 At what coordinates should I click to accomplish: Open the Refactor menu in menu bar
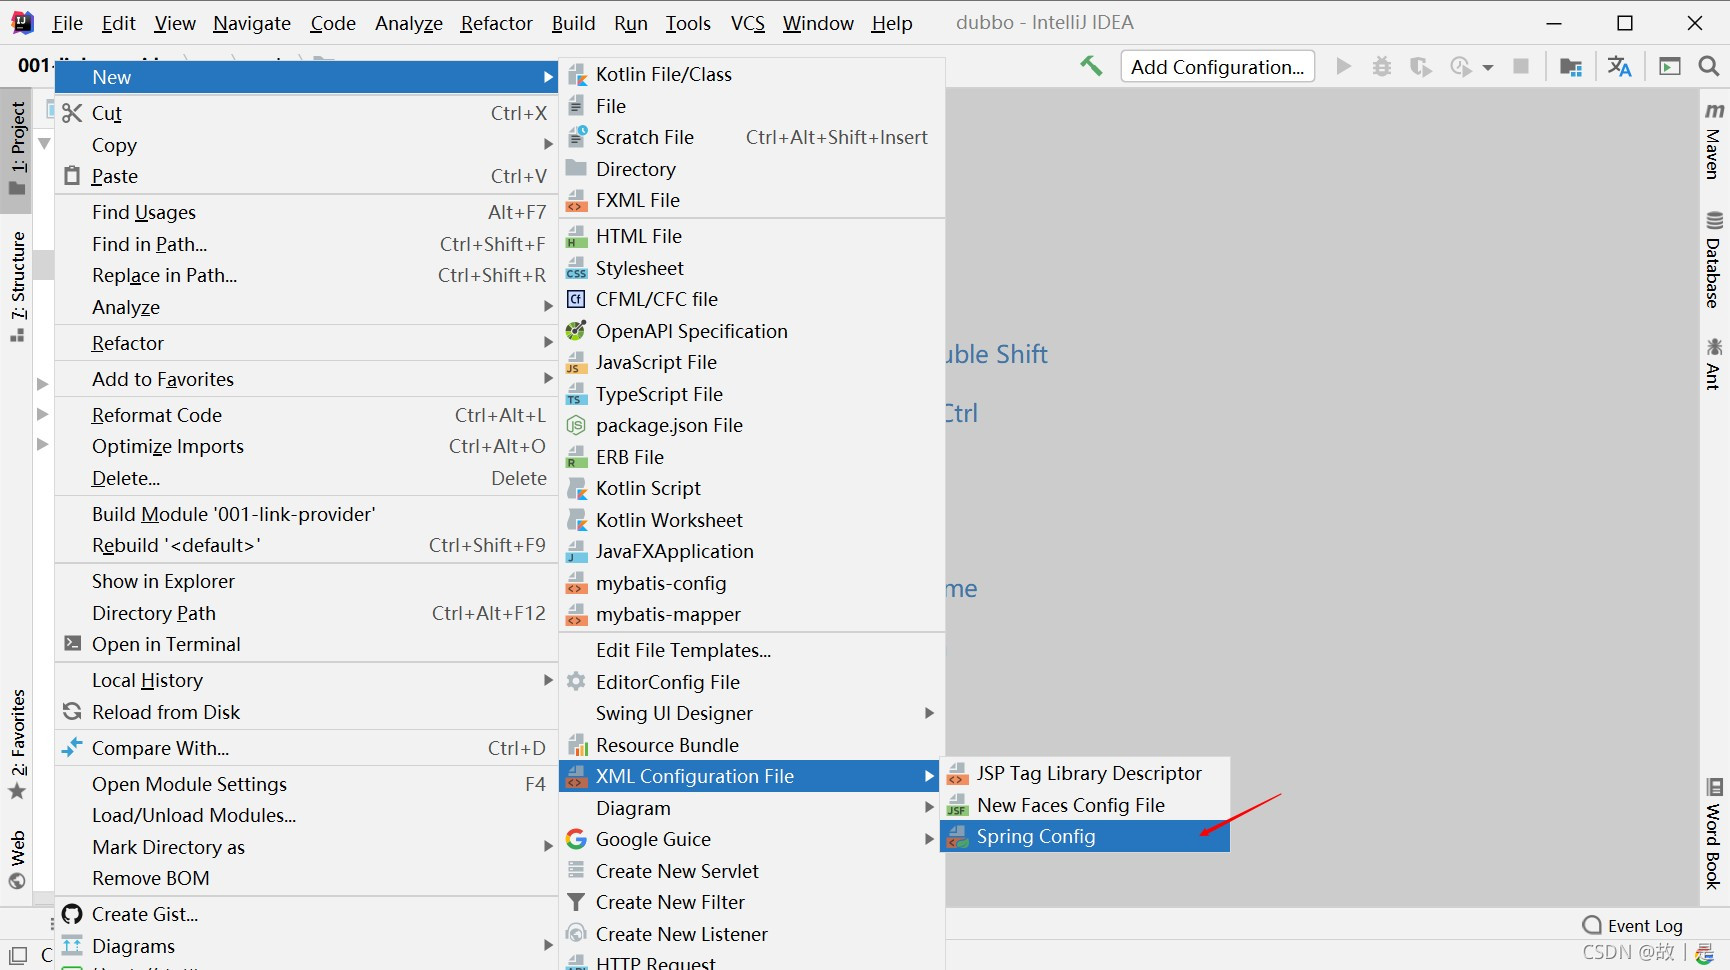pos(496,22)
